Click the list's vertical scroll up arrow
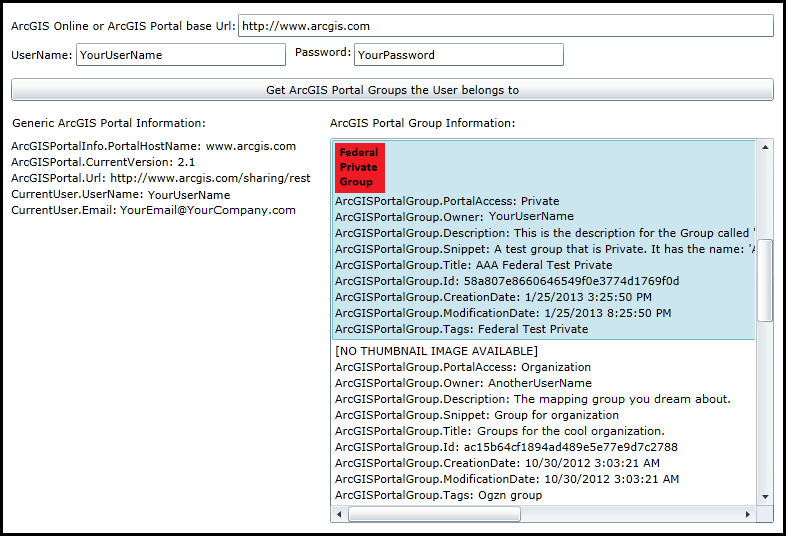Image resolution: width=786 pixels, height=536 pixels. tap(765, 147)
